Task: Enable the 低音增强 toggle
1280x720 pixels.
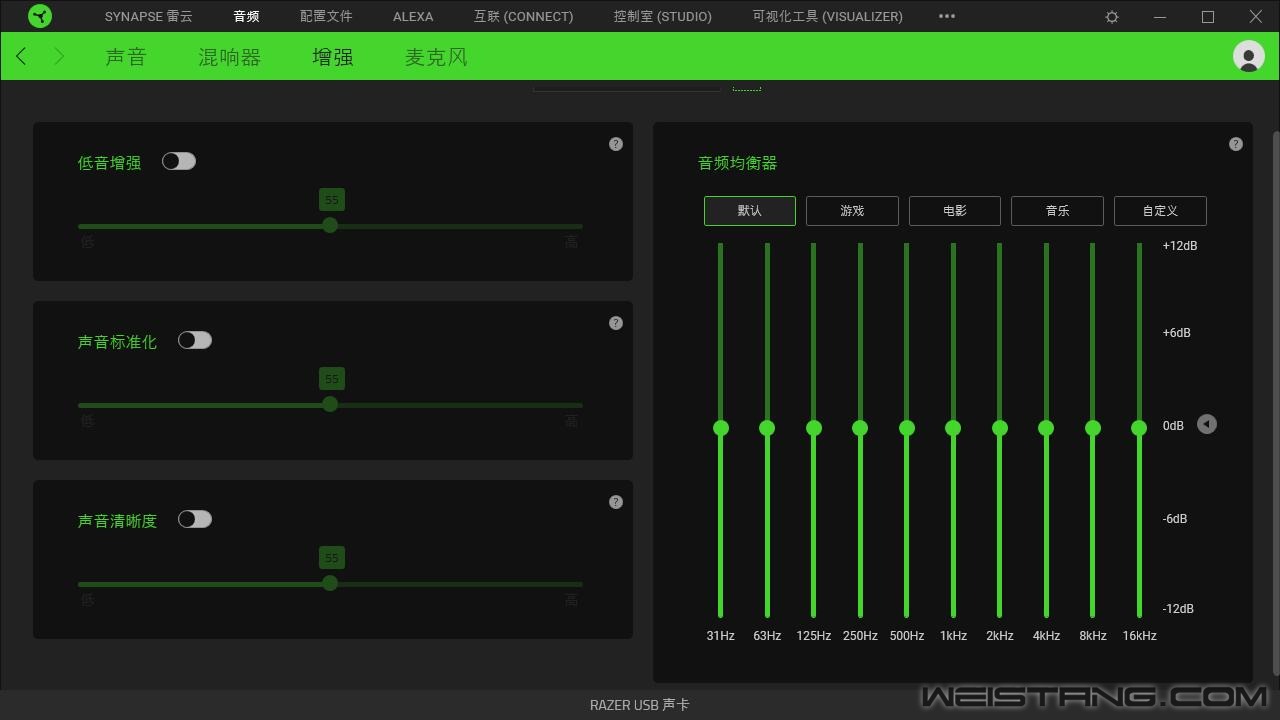Action: pyautogui.click(x=179, y=161)
